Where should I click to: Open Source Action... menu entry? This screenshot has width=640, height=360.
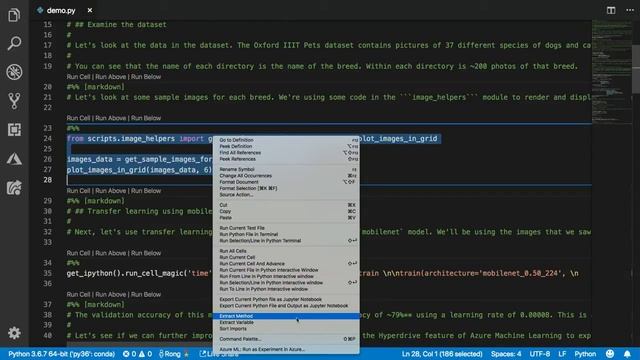pyautogui.click(x=286, y=195)
